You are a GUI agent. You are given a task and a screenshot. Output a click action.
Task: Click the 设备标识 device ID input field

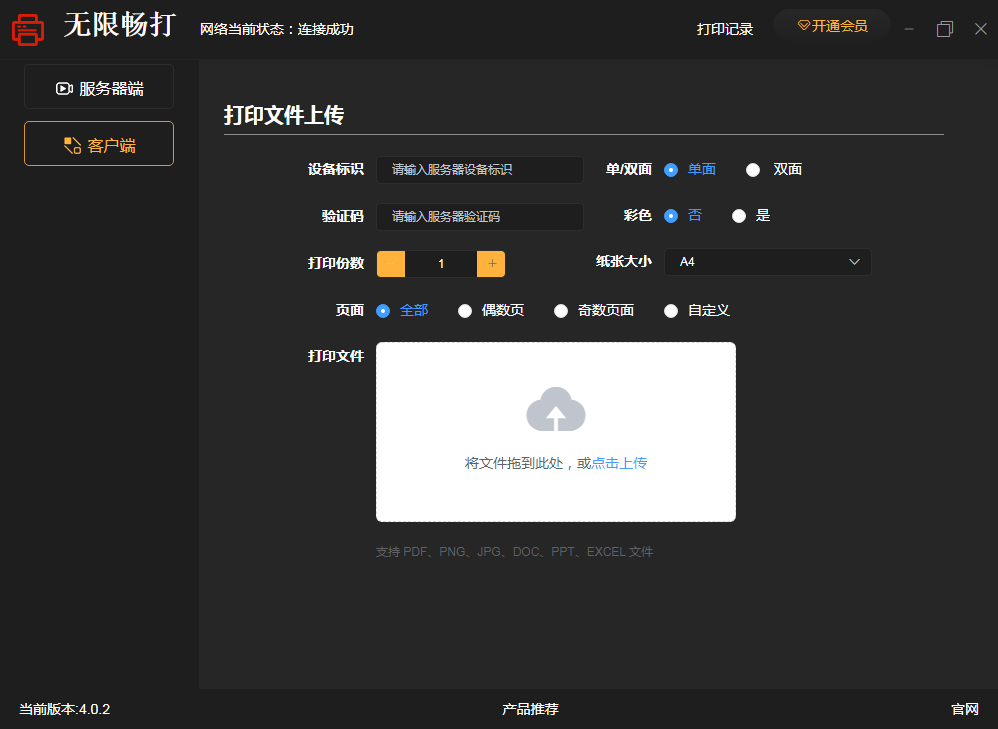click(479, 170)
